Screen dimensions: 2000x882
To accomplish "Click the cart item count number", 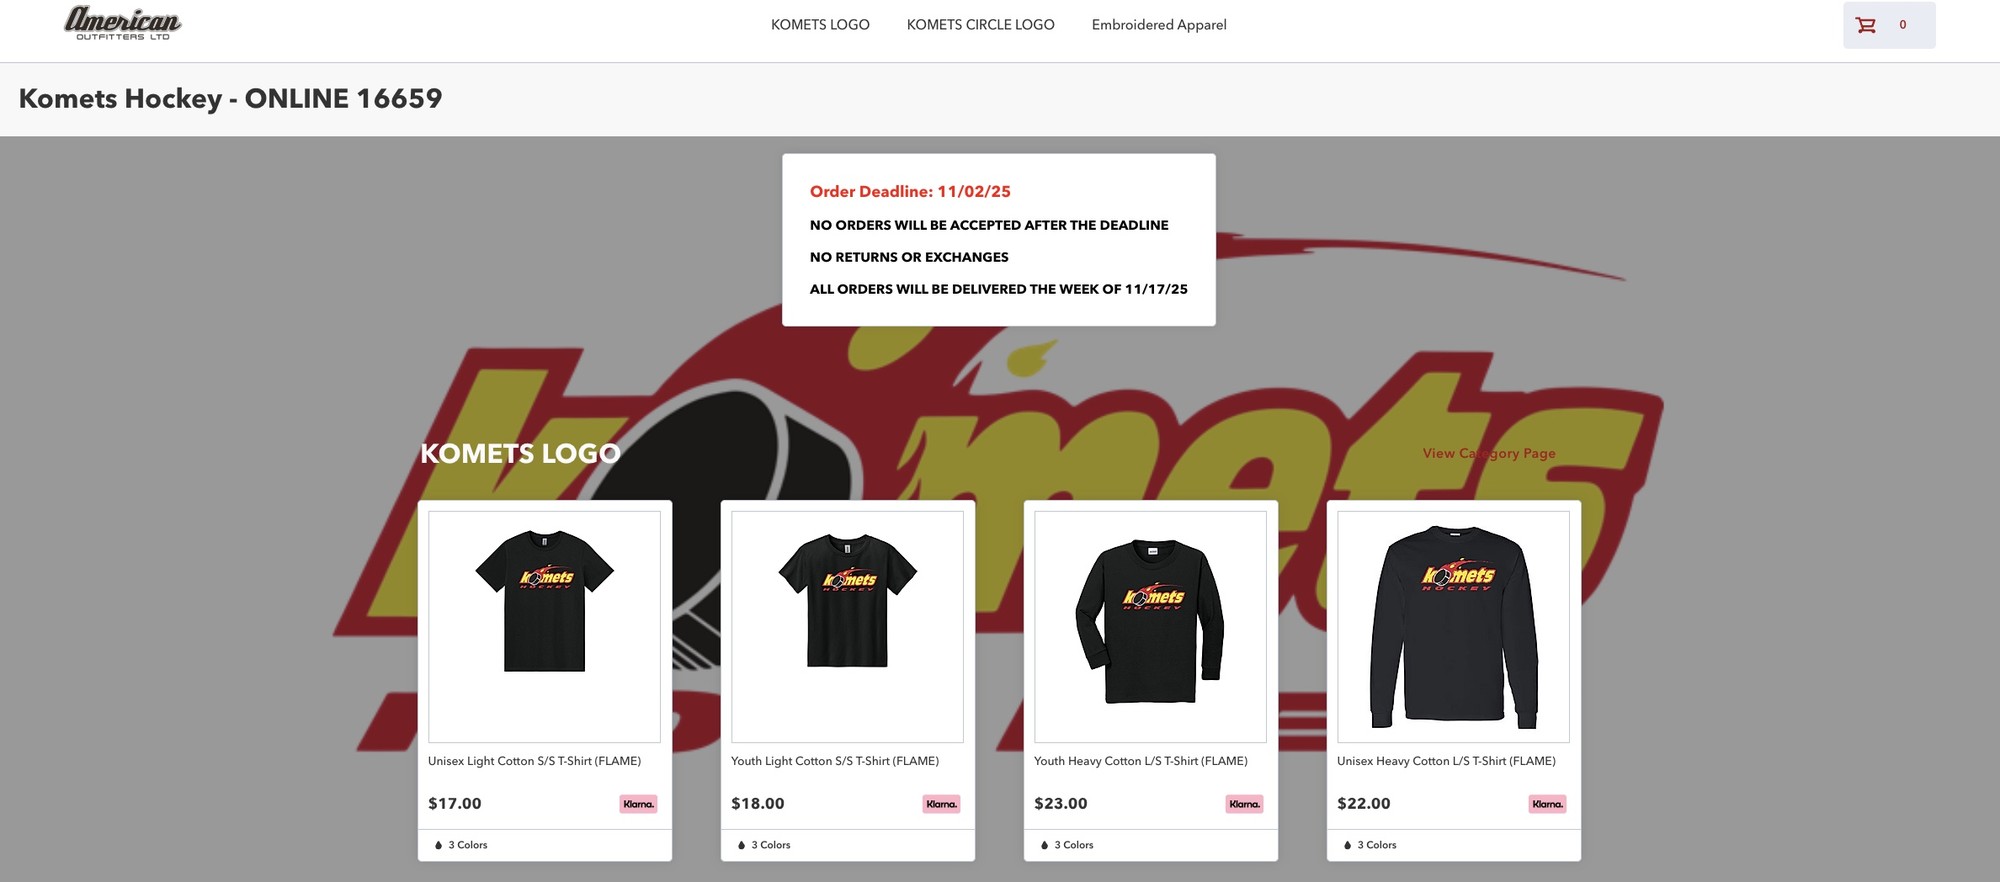I will 1902,25.
